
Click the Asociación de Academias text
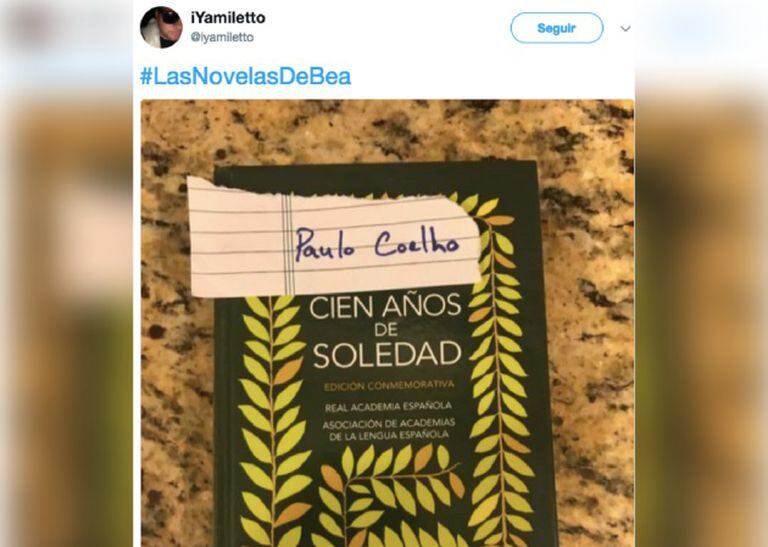pos(388,429)
